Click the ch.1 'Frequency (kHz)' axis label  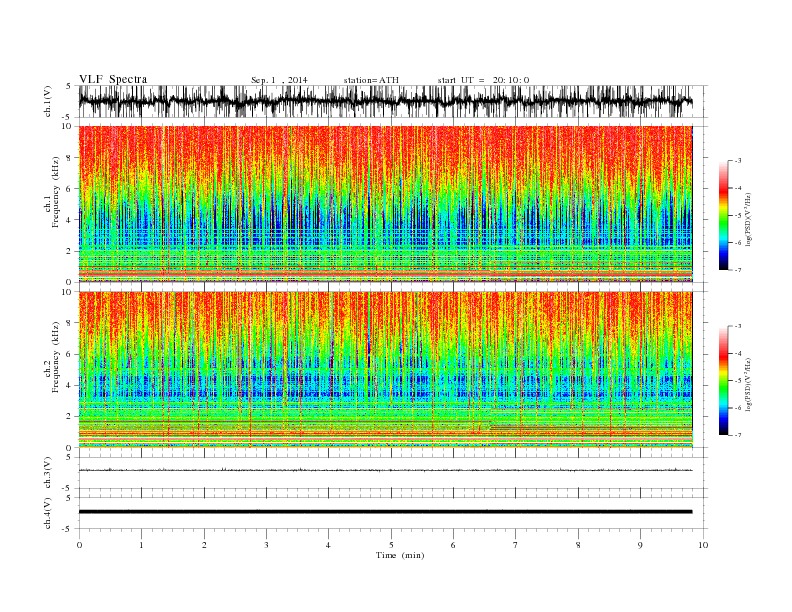55,192
